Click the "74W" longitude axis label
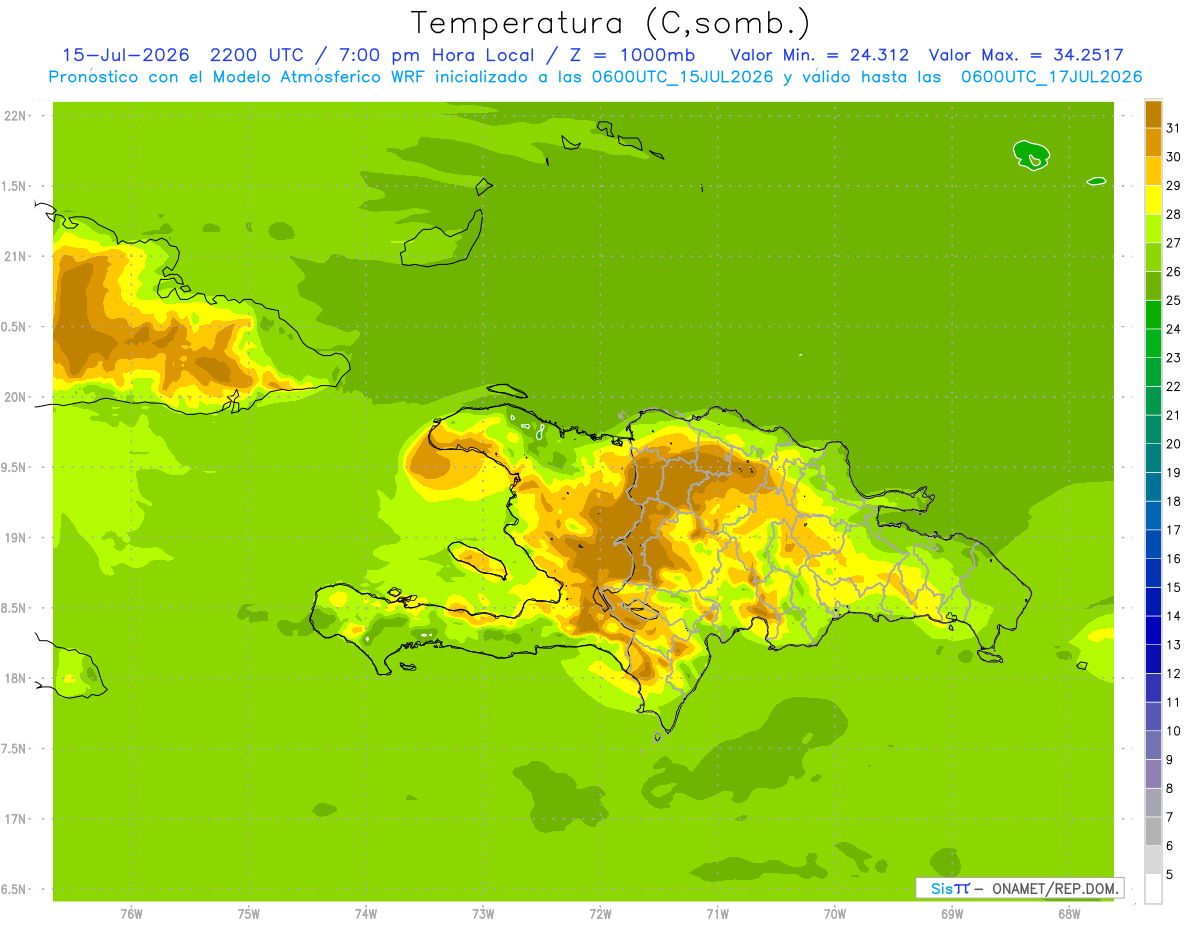Viewport: 1200px width, 927px height. [x=366, y=914]
